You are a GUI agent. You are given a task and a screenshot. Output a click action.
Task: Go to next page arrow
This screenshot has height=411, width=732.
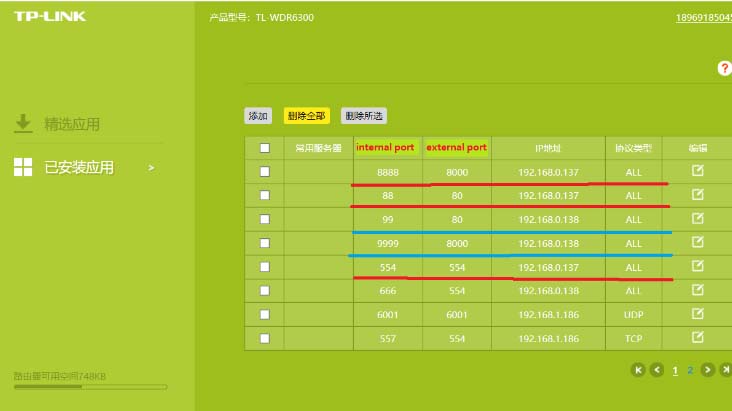point(708,370)
